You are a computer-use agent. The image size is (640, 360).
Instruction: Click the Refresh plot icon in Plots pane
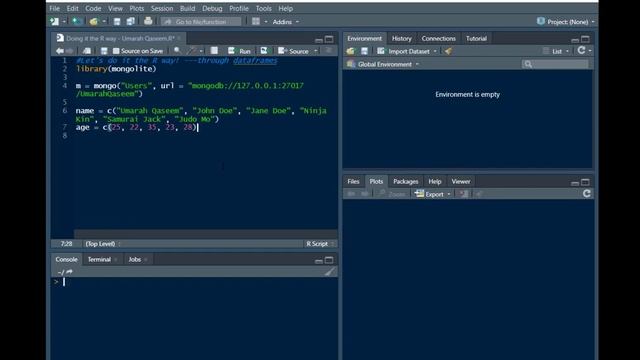click(587, 193)
